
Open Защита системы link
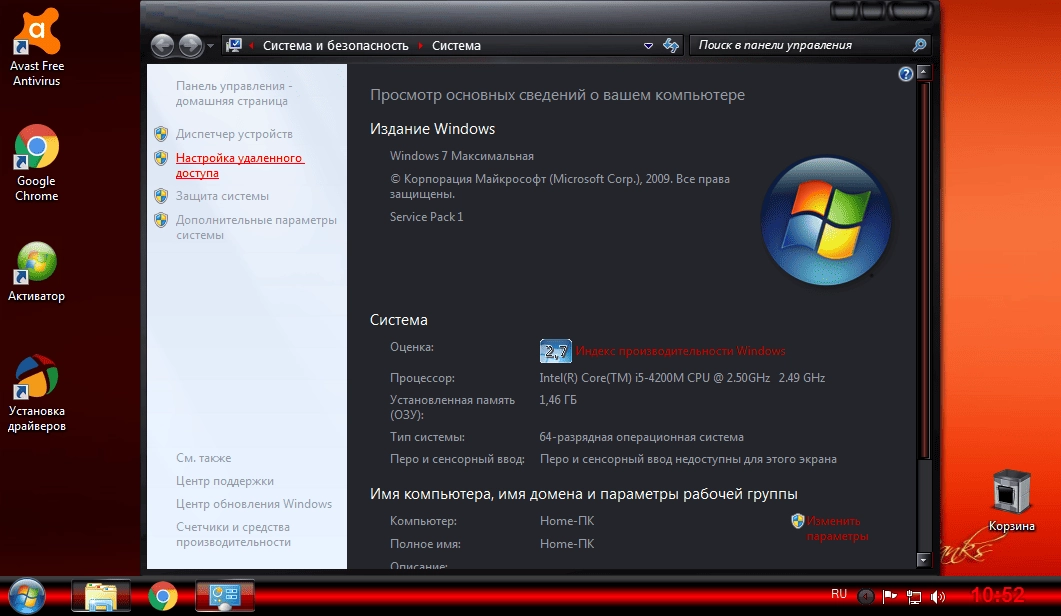point(222,196)
